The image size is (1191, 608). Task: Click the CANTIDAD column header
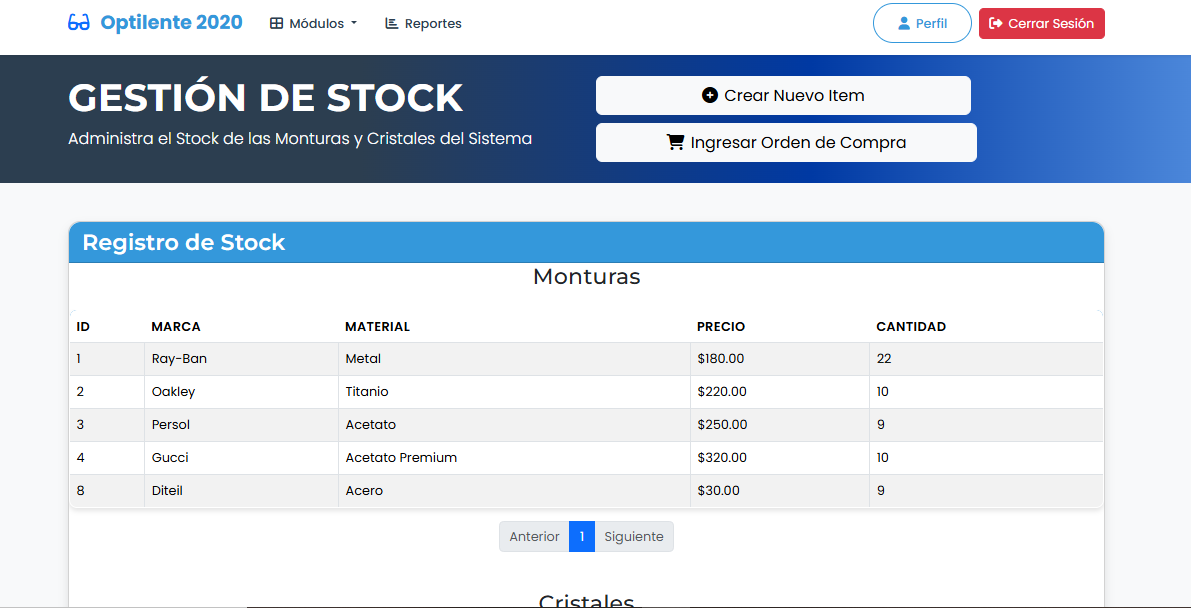click(986, 327)
